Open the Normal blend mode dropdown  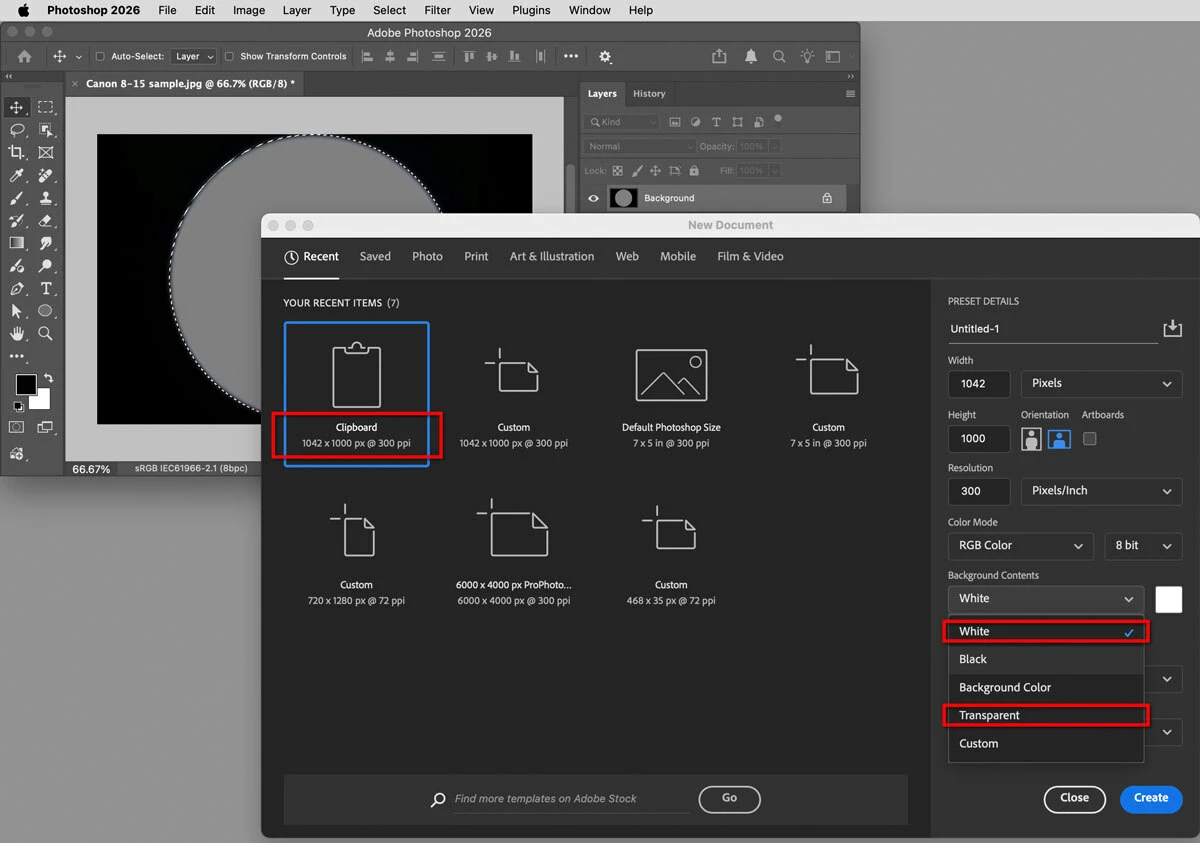[639, 146]
